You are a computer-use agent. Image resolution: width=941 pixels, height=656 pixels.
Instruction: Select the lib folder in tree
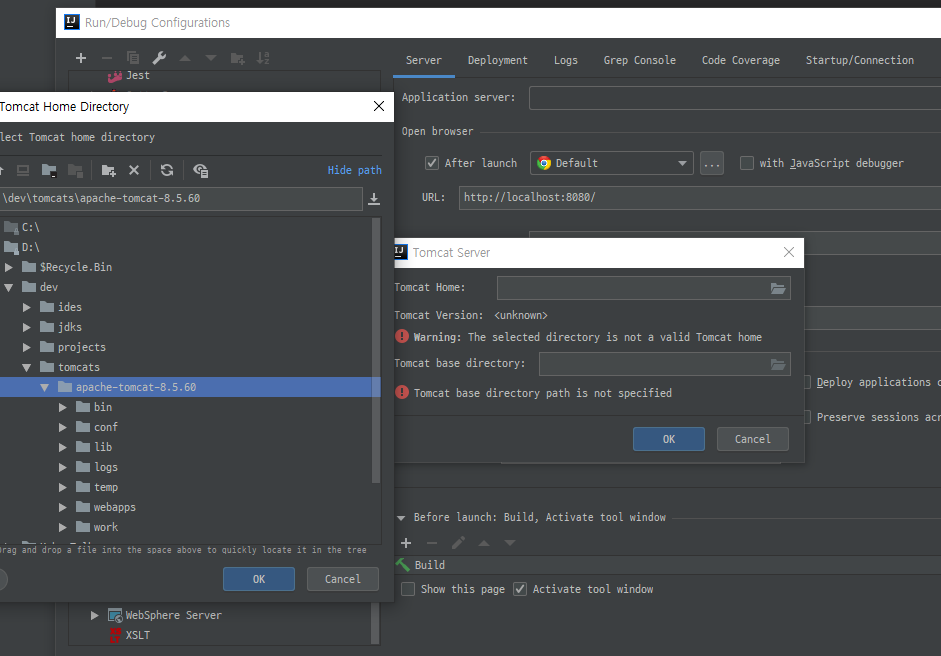(x=103, y=447)
